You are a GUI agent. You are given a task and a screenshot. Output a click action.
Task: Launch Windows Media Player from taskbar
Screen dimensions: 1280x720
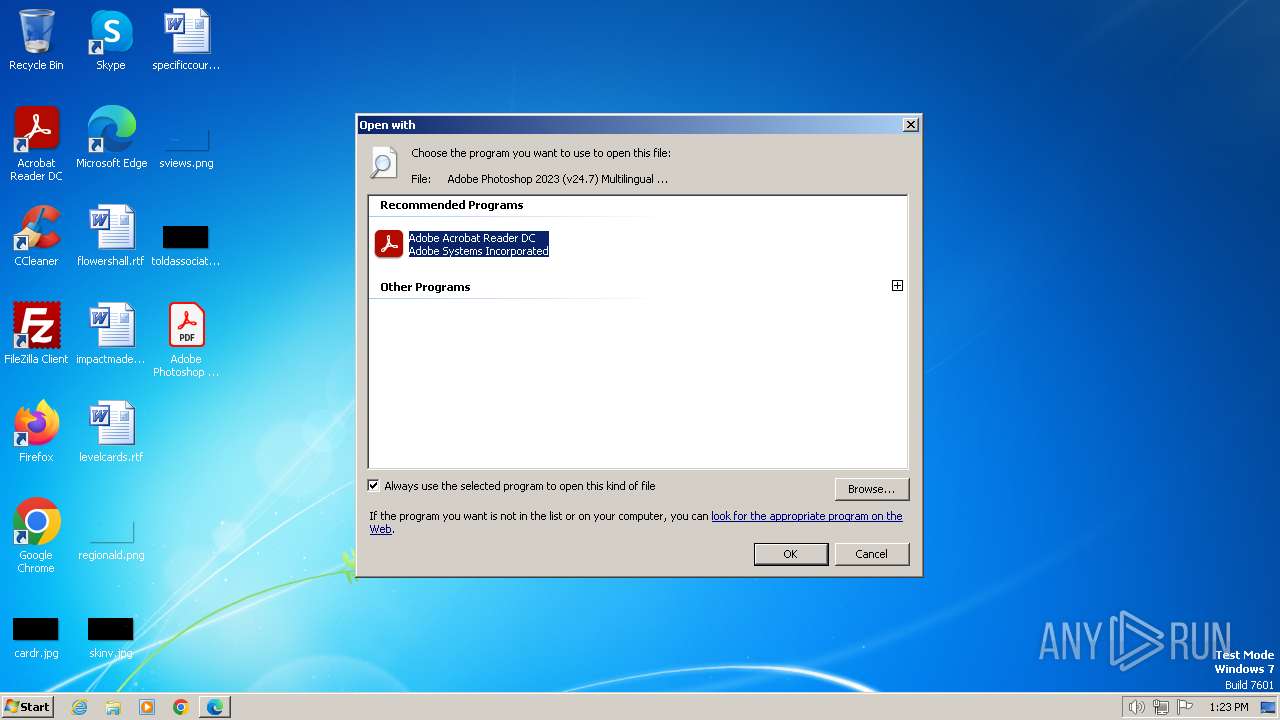click(147, 707)
